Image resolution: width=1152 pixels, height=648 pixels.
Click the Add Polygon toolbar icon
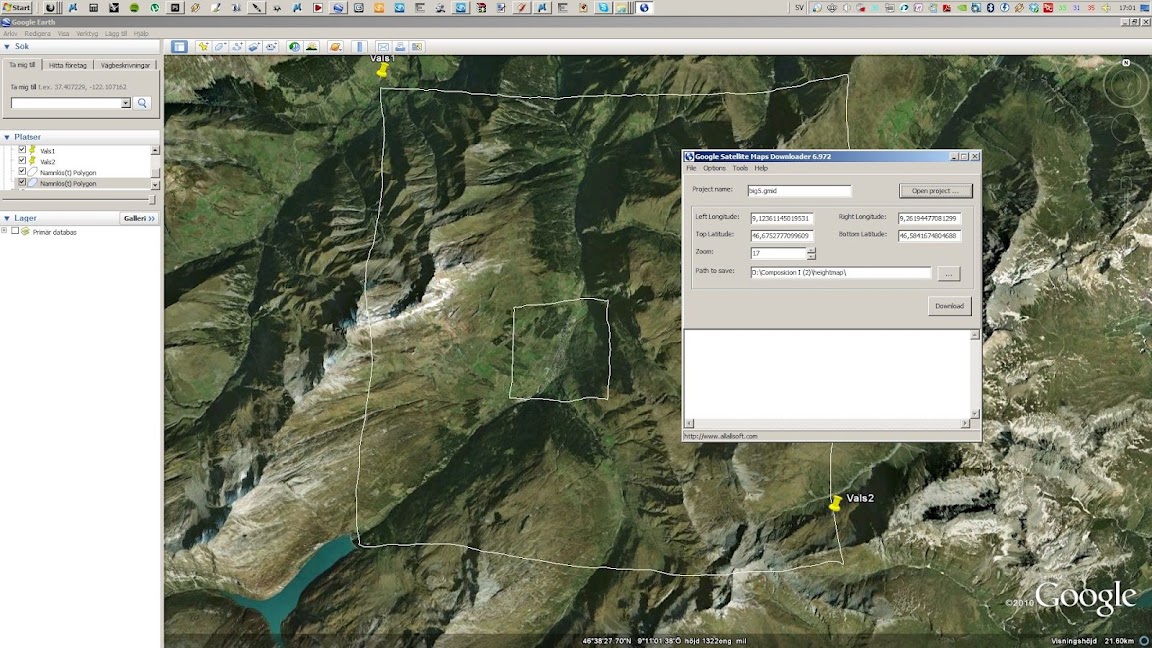(x=220, y=46)
